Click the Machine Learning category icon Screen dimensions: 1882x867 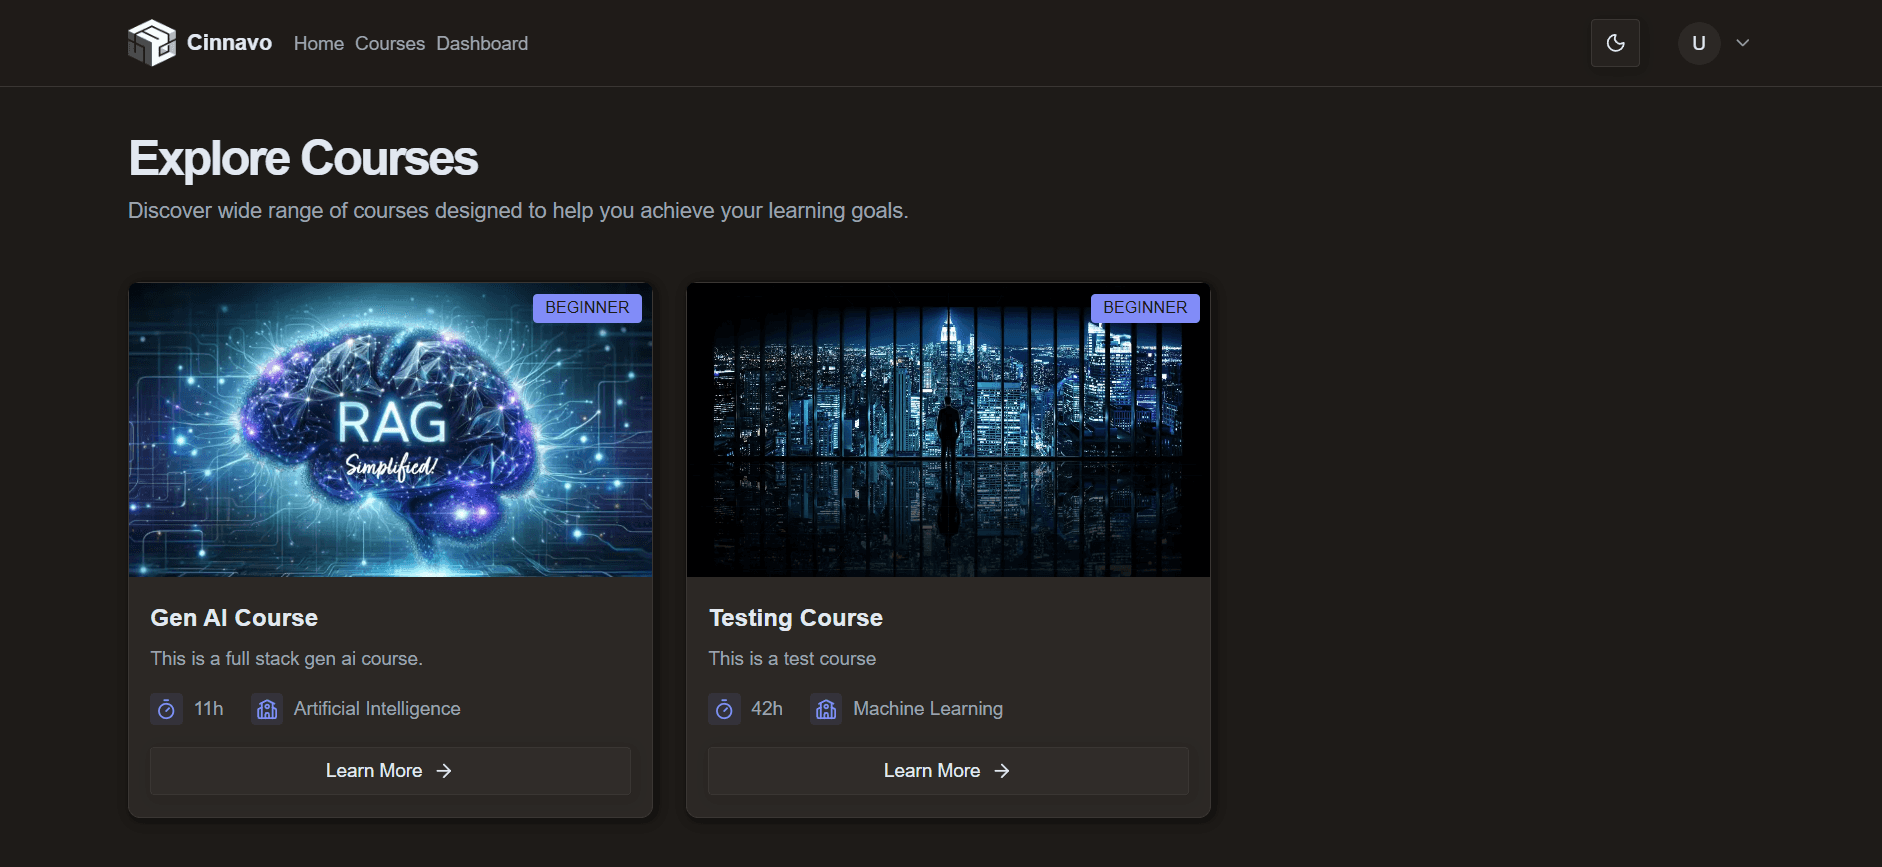click(x=826, y=709)
